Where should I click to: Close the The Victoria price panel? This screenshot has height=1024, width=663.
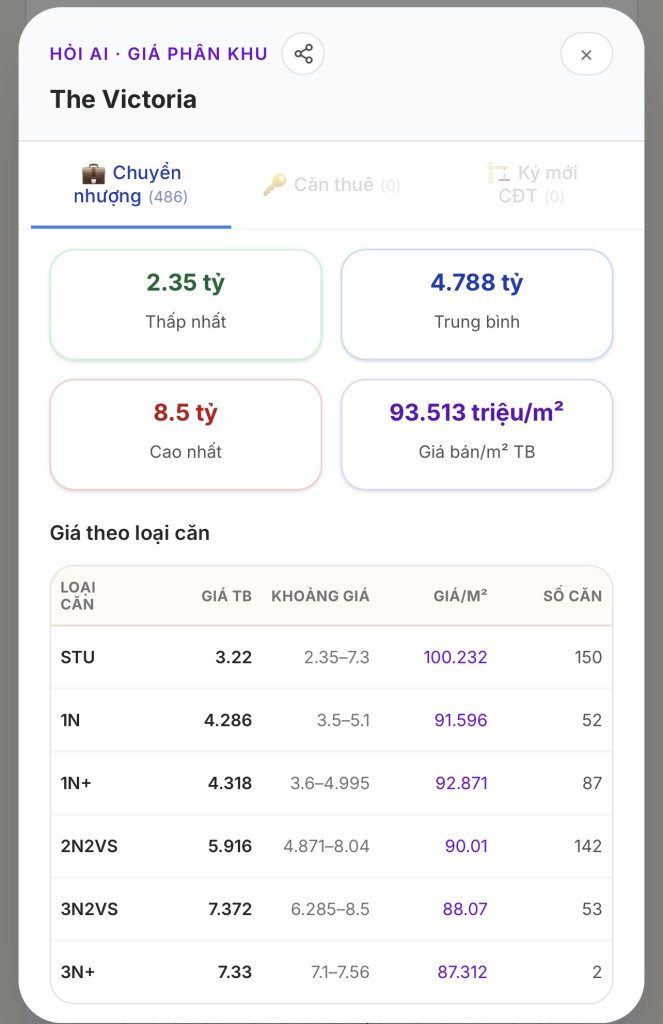click(586, 55)
